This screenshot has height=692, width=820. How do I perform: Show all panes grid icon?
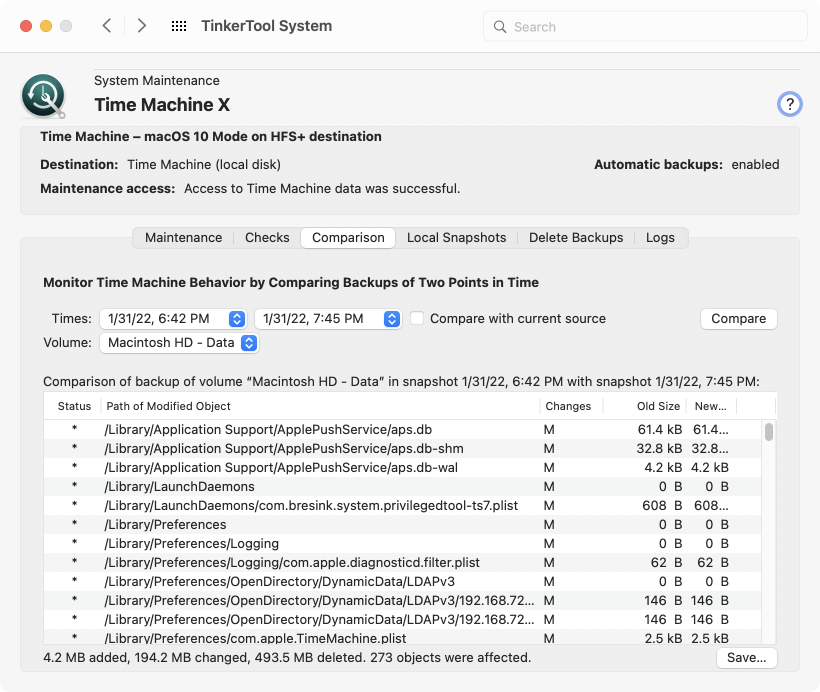(179, 26)
